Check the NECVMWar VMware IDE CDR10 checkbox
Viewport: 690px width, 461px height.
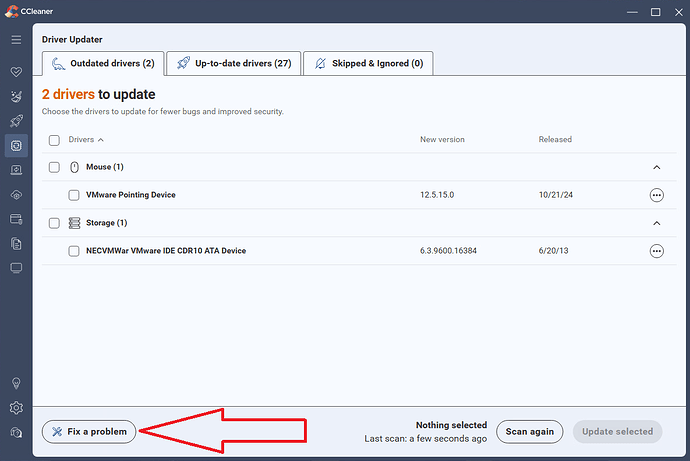click(x=74, y=251)
